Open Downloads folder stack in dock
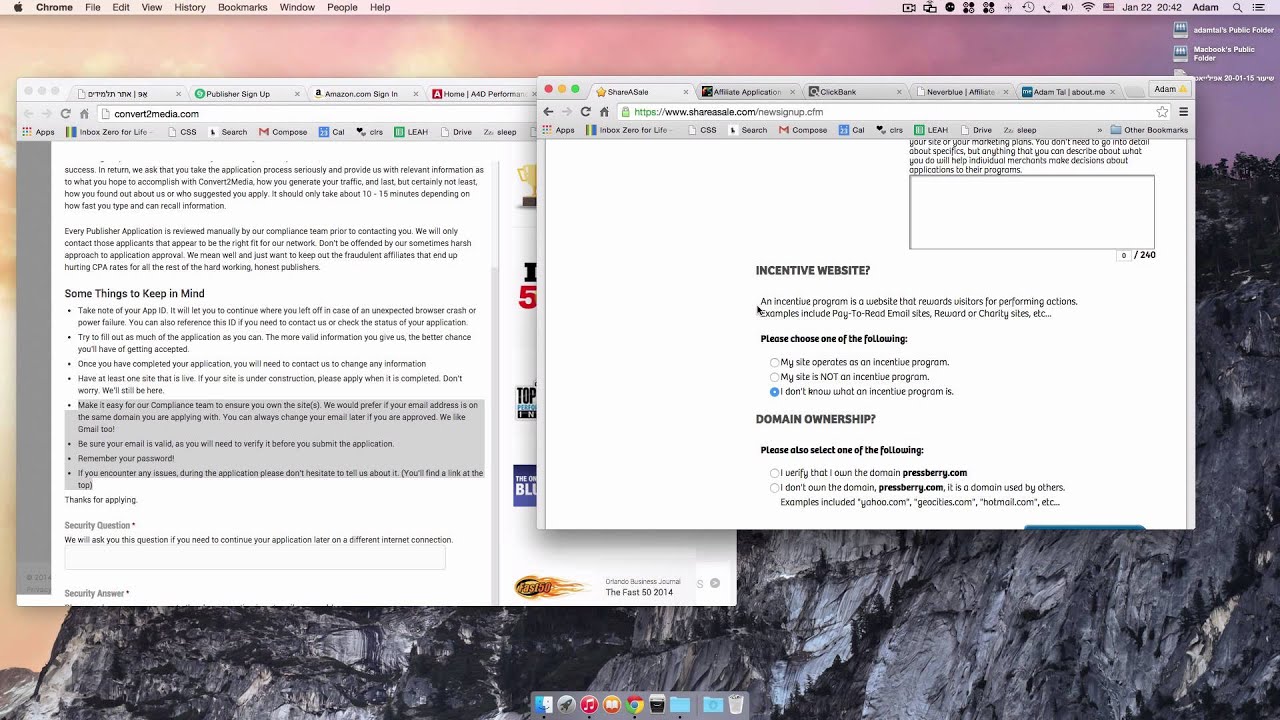Image resolution: width=1280 pixels, height=720 pixels. click(712, 705)
